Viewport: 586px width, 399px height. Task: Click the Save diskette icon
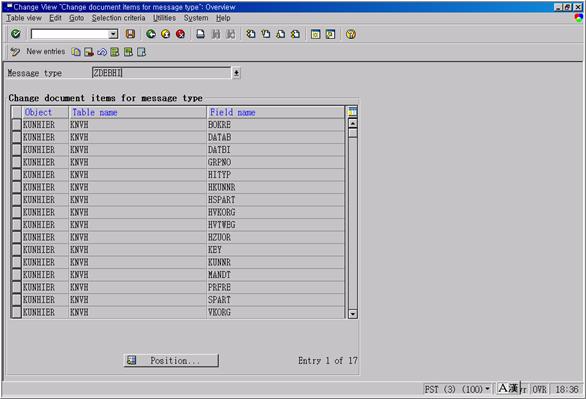tap(130, 34)
